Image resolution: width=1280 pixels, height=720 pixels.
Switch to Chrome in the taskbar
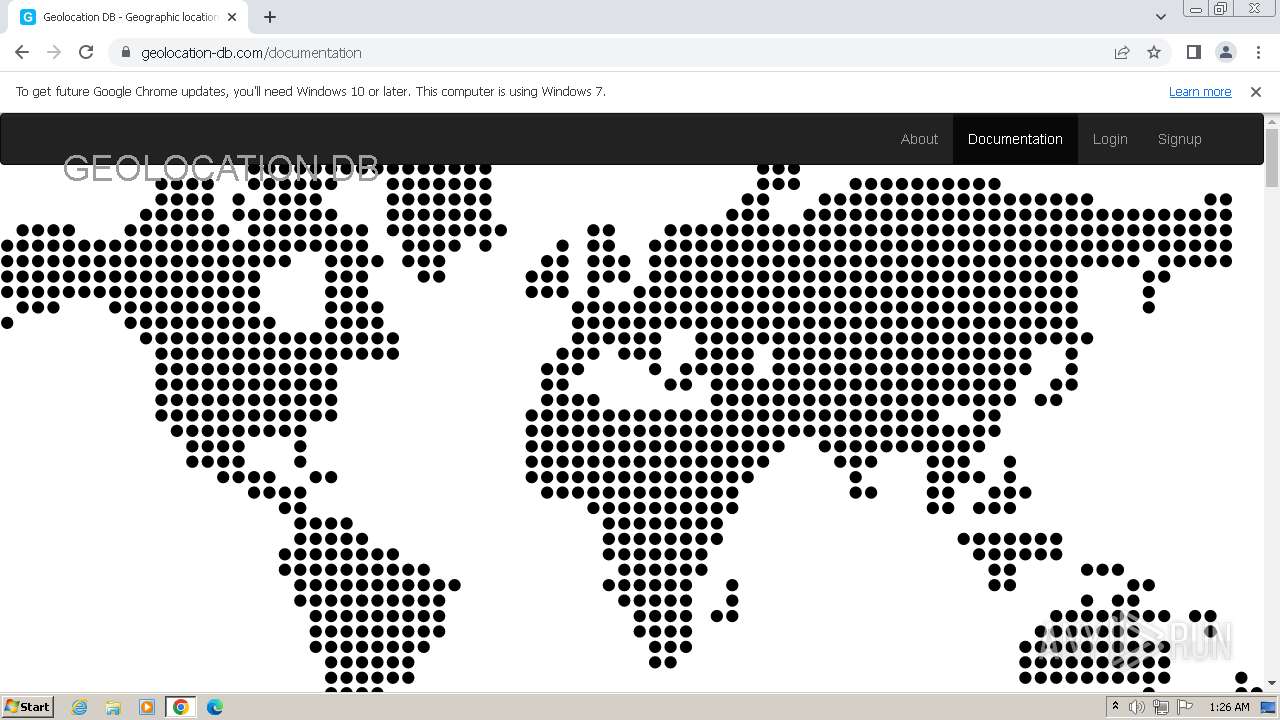pyautogui.click(x=181, y=707)
